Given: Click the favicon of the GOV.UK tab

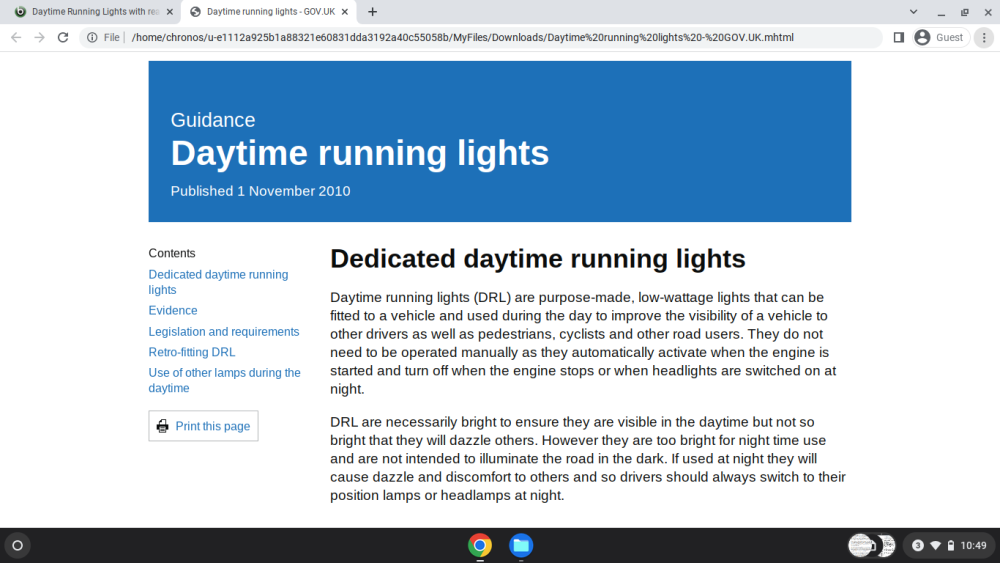Looking at the screenshot, I should [195, 11].
